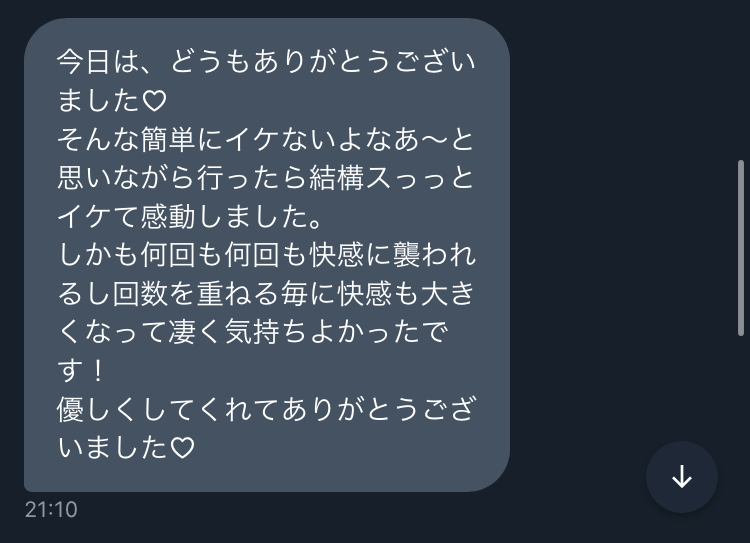The width and height of the screenshot is (750, 543).
Task: Click the line イケて感動しました。
Action: (x=190, y=216)
